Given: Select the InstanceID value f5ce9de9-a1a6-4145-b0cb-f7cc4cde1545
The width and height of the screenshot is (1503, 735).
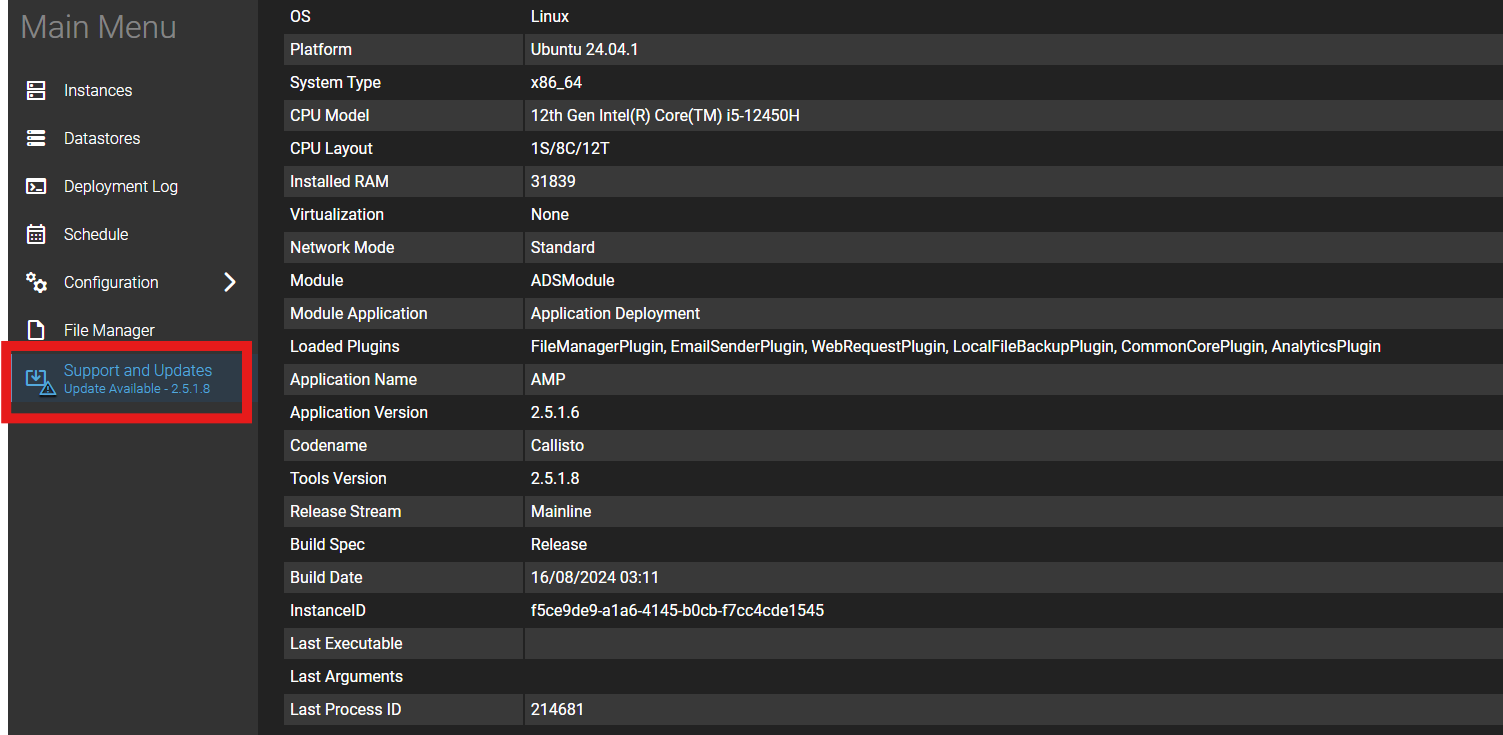Looking at the screenshot, I should coord(678,611).
